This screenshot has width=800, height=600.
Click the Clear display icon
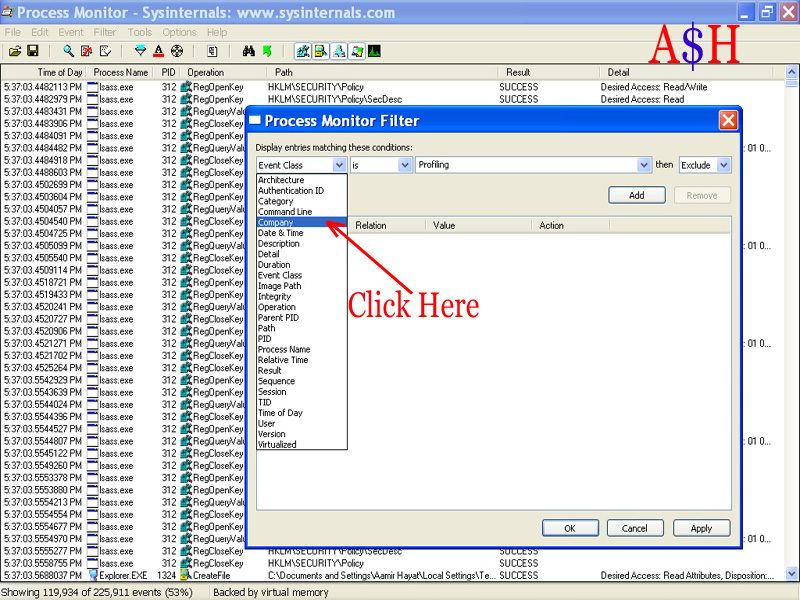coord(105,51)
